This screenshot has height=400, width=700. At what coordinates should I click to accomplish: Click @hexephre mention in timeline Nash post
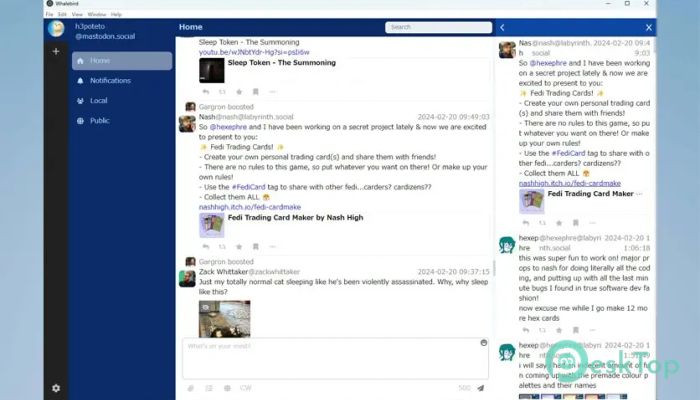(228, 127)
